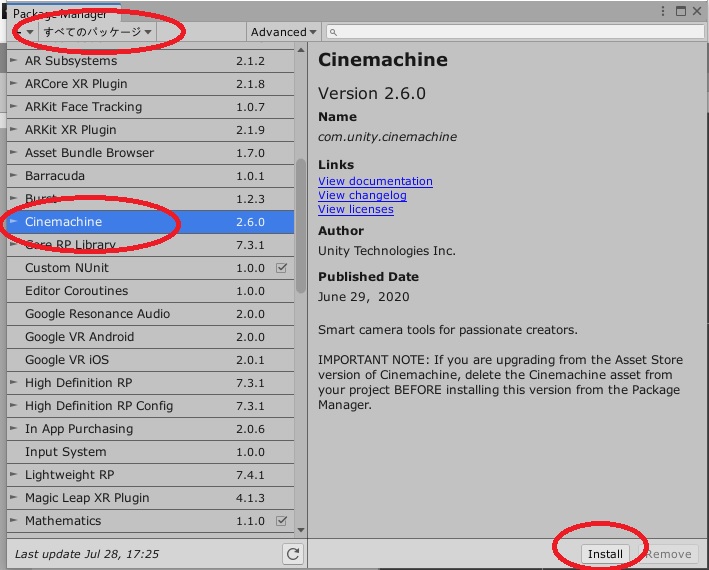Expand the AR Subsystems package versions
This screenshot has height=570, width=709.
point(14,60)
